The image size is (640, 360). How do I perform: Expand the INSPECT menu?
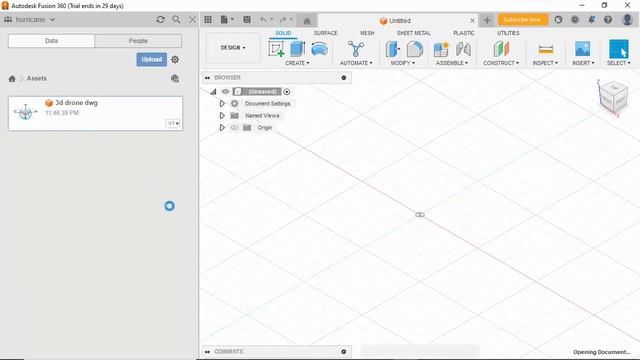[x=545, y=63]
